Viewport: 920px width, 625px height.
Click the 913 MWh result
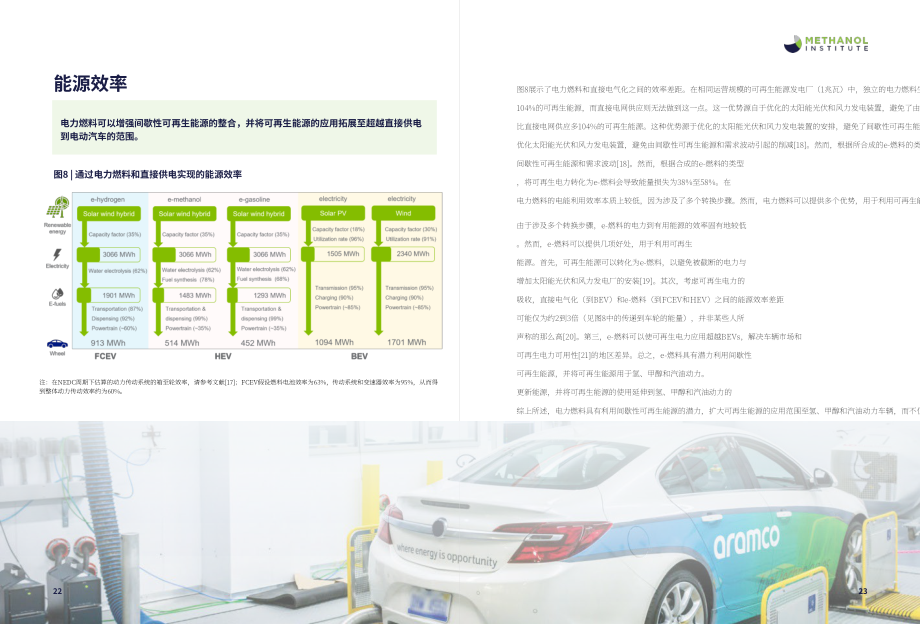108,343
